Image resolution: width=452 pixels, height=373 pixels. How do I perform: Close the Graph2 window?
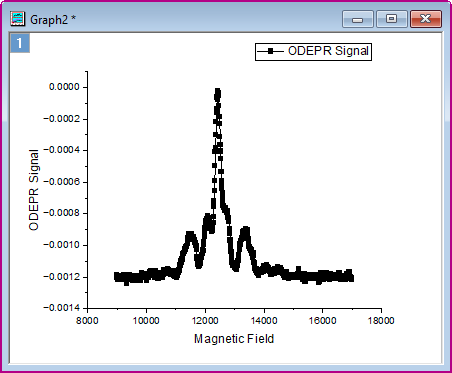click(426, 19)
